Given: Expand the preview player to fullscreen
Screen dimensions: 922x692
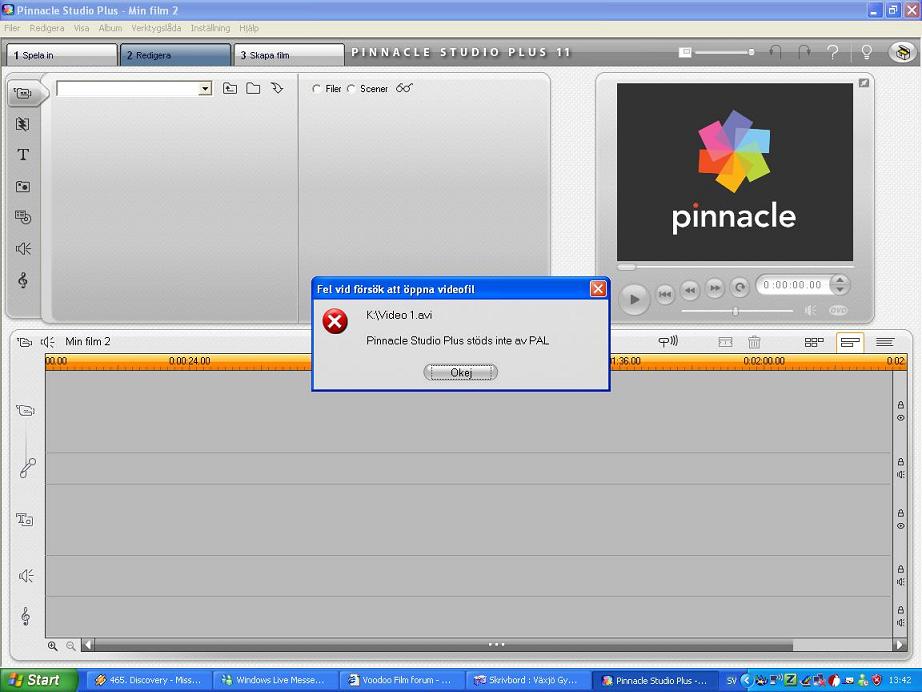Looking at the screenshot, I should point(864,83).
